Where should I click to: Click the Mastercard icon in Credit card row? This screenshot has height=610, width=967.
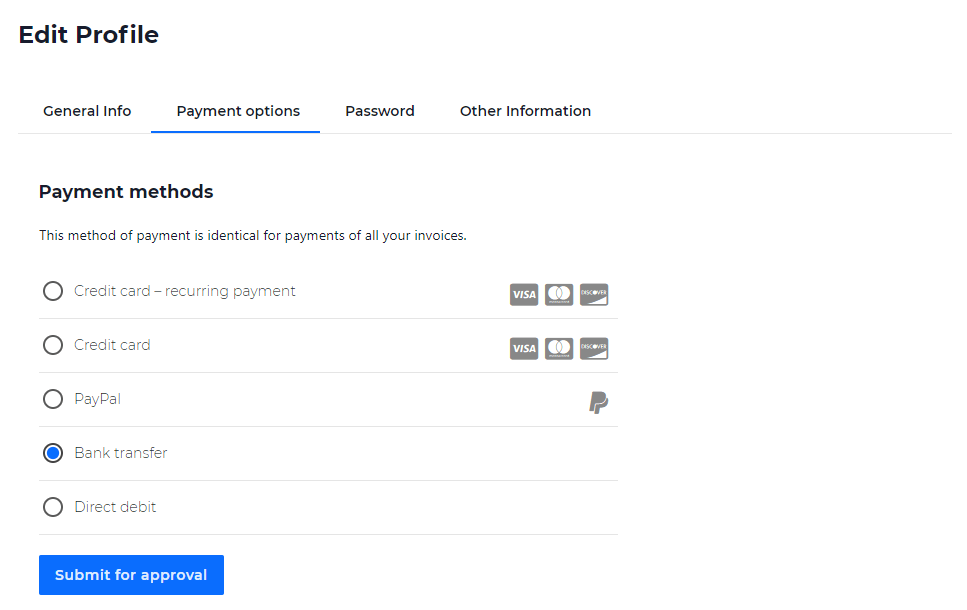559,348
